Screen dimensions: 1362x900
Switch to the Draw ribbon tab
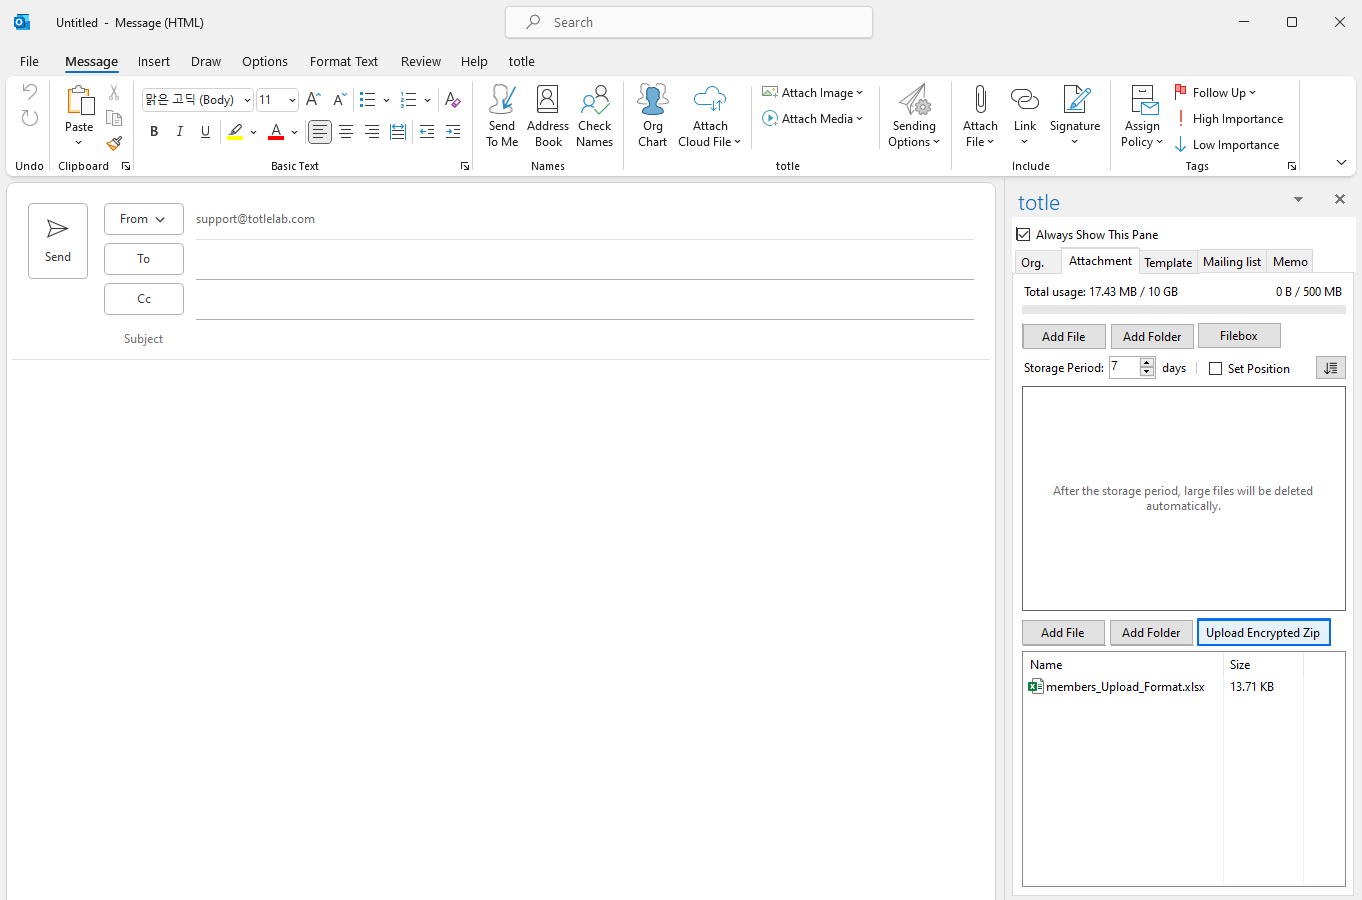click(x=206, y=61)
